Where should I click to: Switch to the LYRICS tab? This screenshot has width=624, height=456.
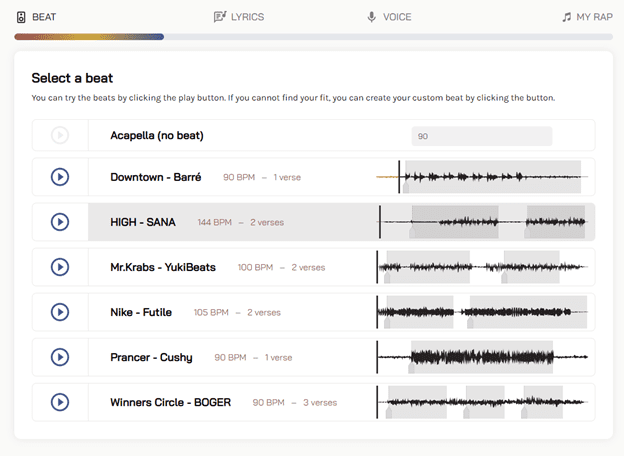click(239, 17)
